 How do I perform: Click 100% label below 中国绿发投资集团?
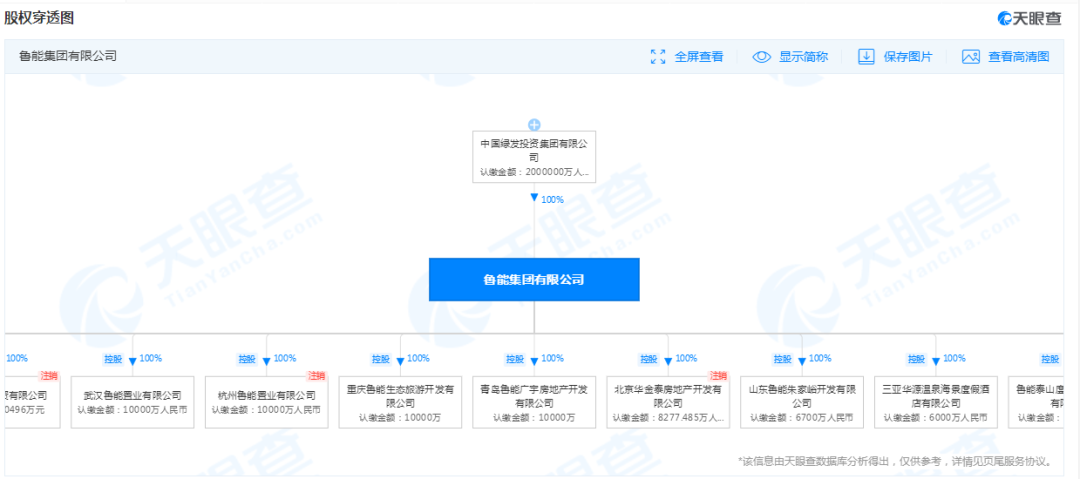(552, 199)
